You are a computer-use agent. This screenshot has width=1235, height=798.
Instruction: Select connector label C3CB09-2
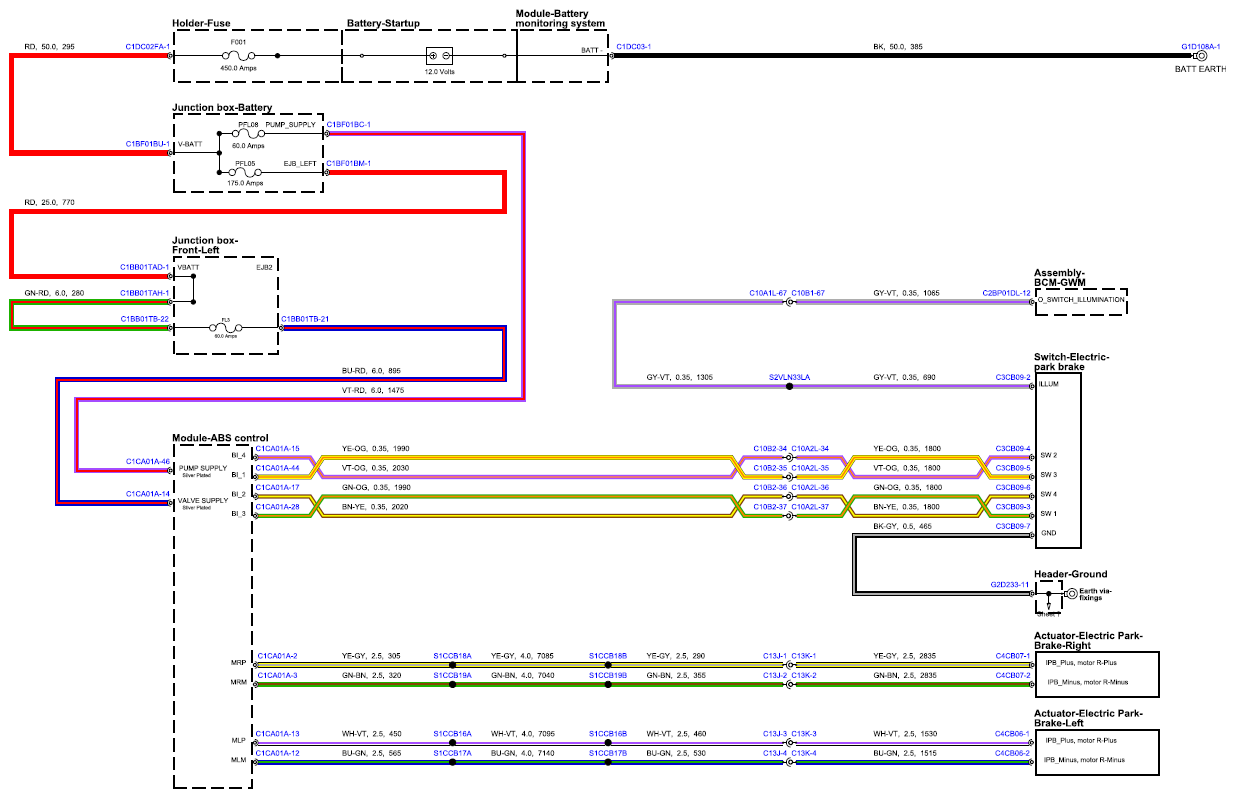tap(1013, 377)
